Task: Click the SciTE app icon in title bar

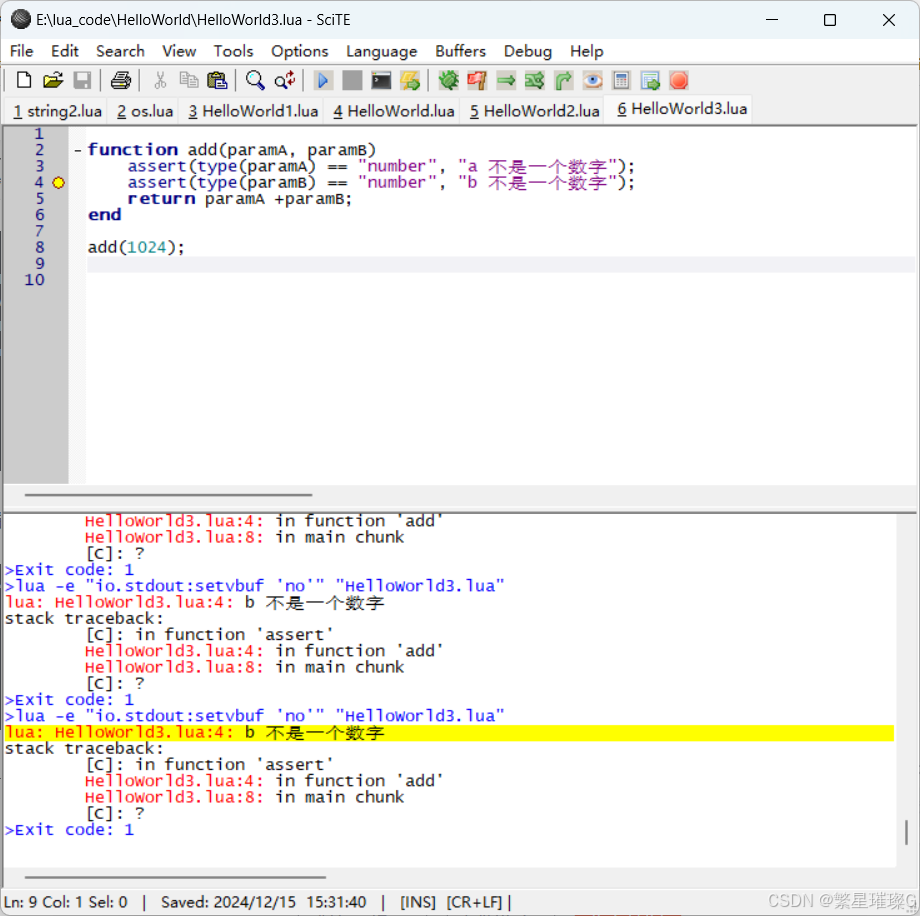Action: [x=21, y=19]
